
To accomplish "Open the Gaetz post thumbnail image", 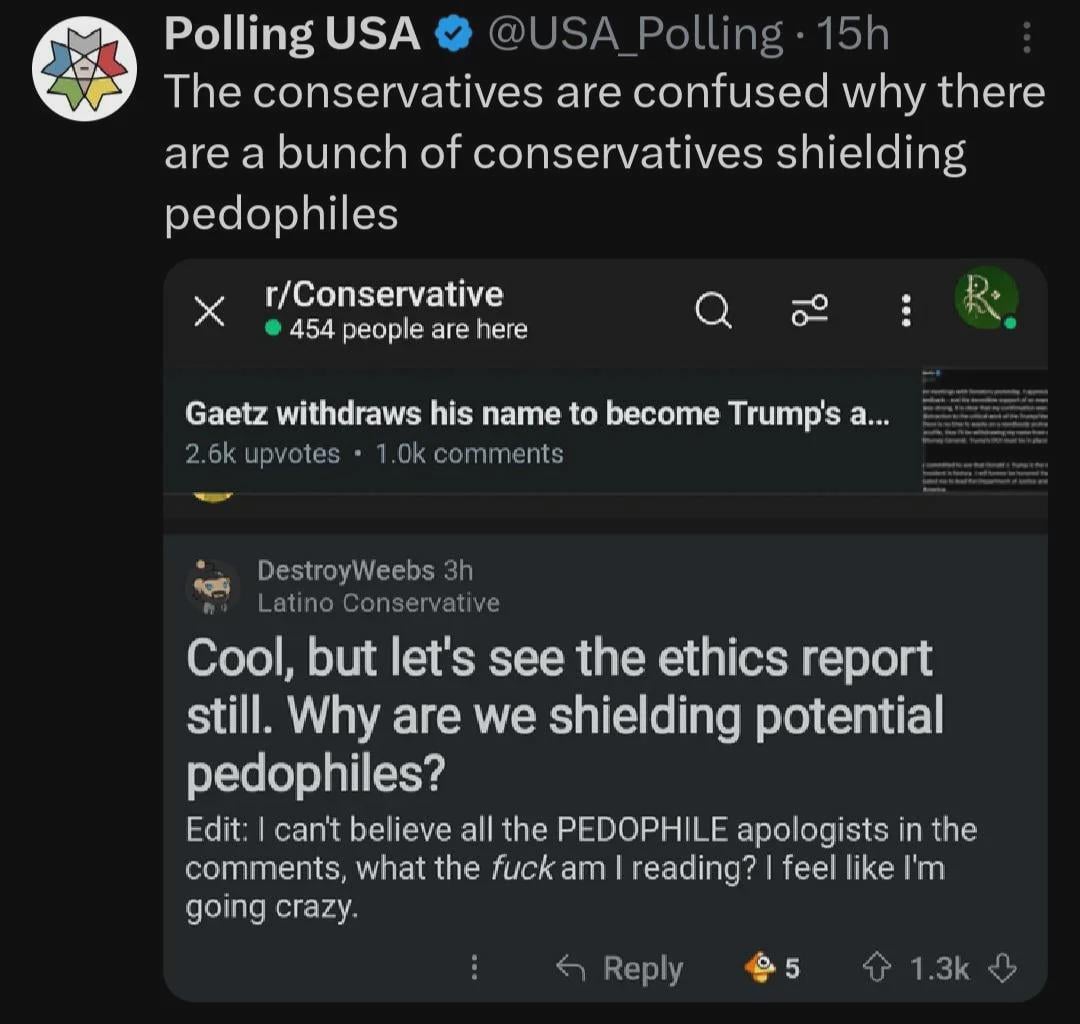I will pyautogui.click(x=984, y=430).
